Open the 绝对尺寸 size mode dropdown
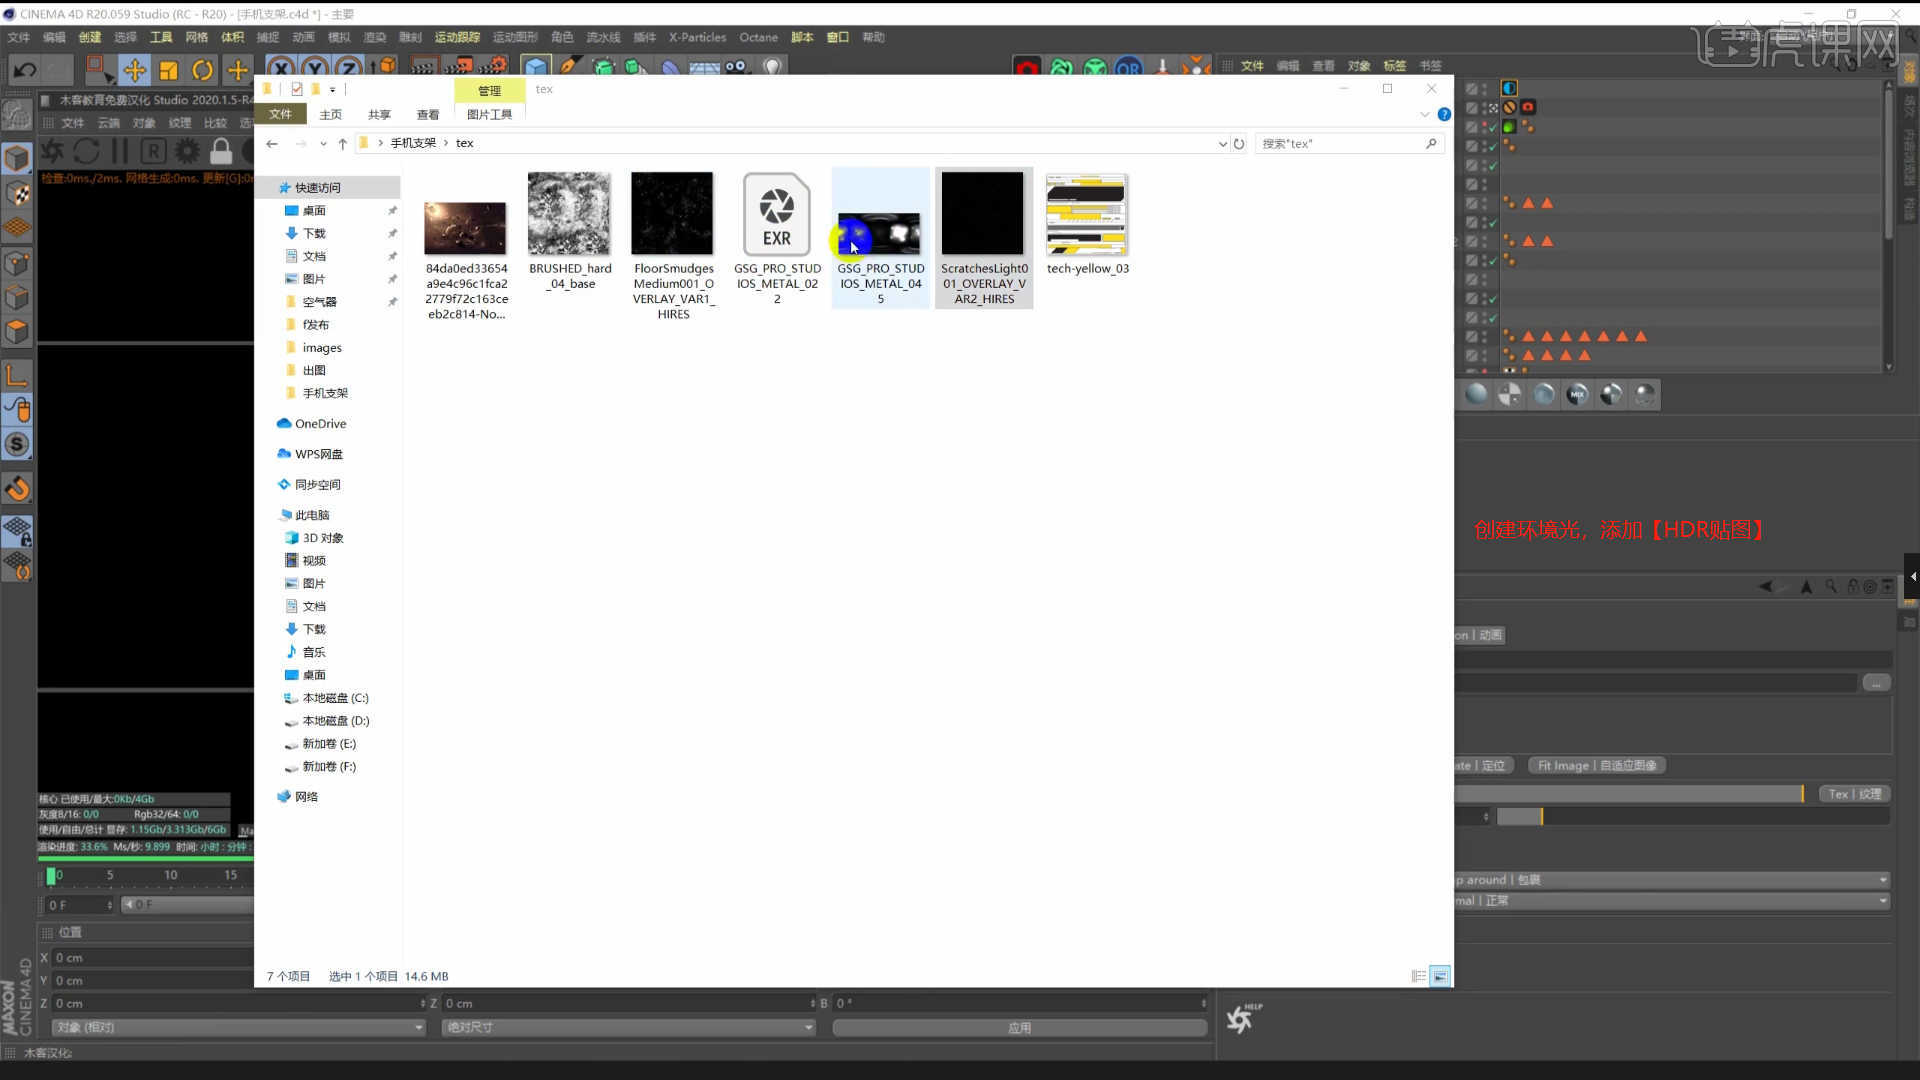This screenshot has width=1920, height=1080. point(627,1027)
